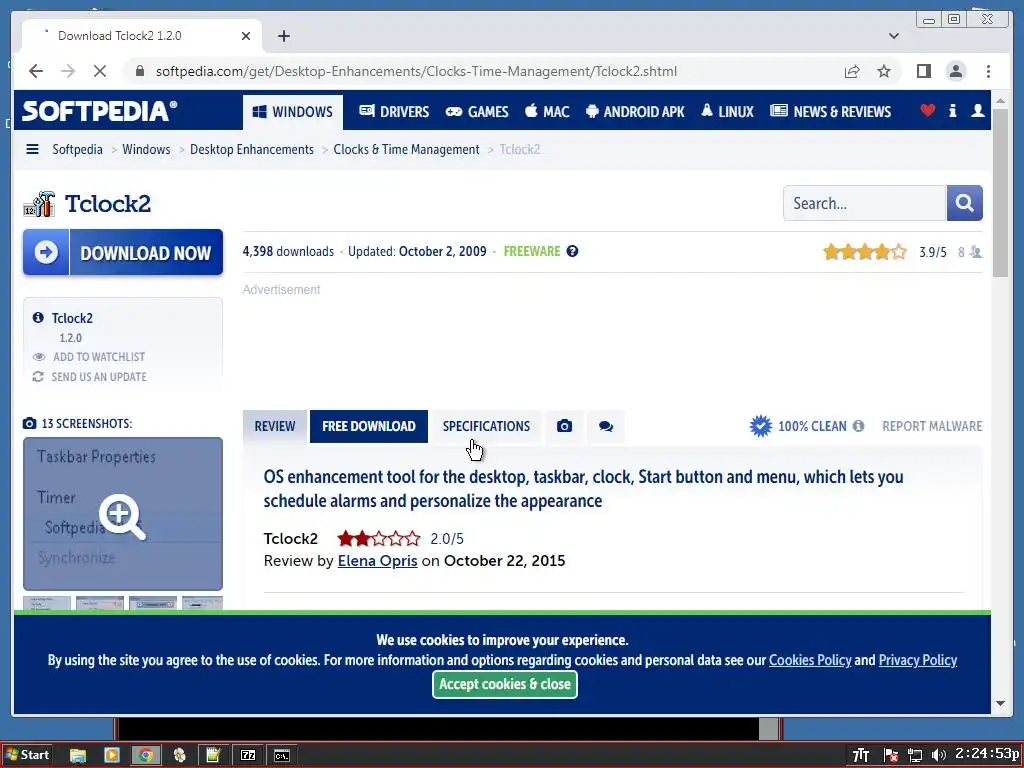Screen dimensions: 1024x768
Task: Open the Chrome profile menu
Action: pos(956,71)
